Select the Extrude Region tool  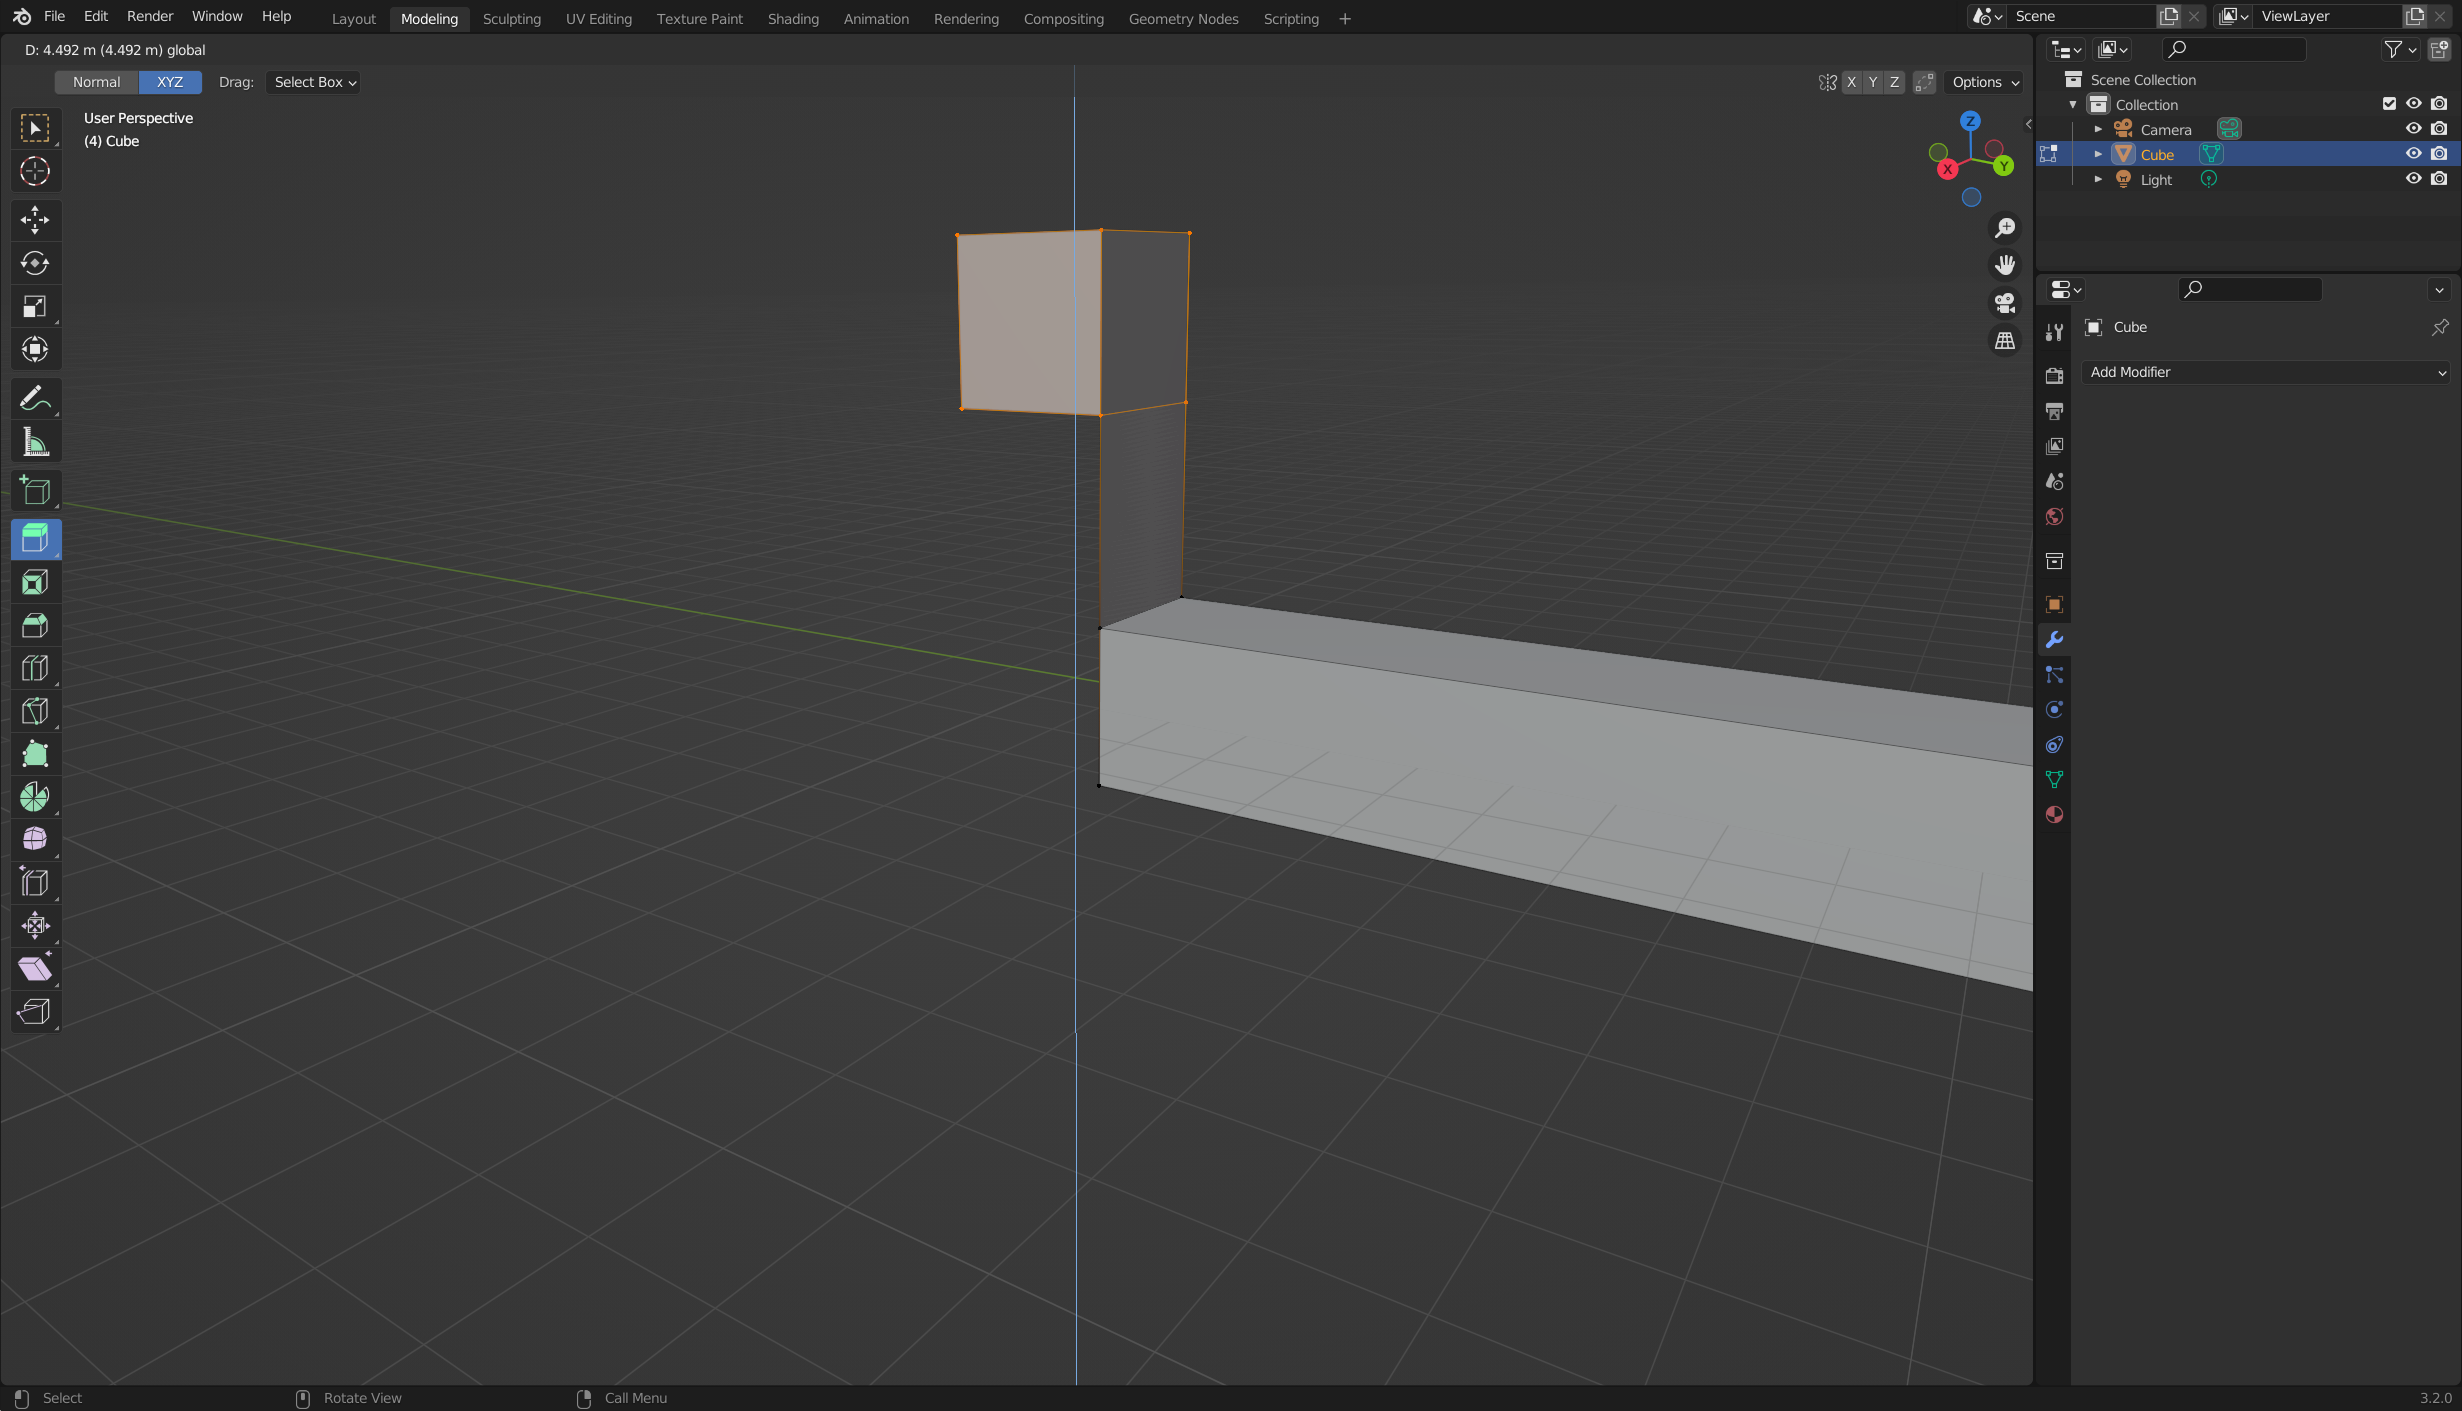click(35, 539)
